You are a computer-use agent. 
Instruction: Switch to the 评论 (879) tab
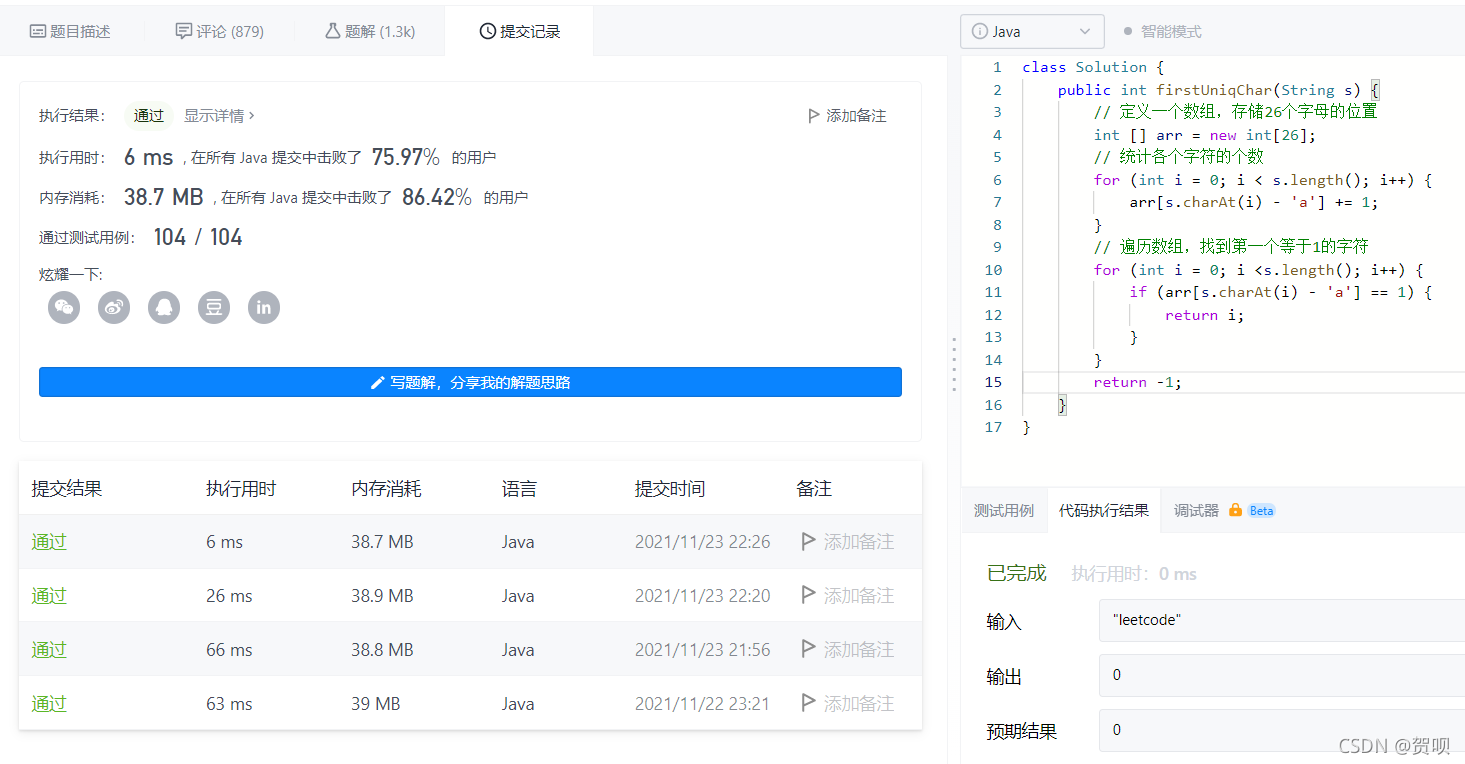219,32
